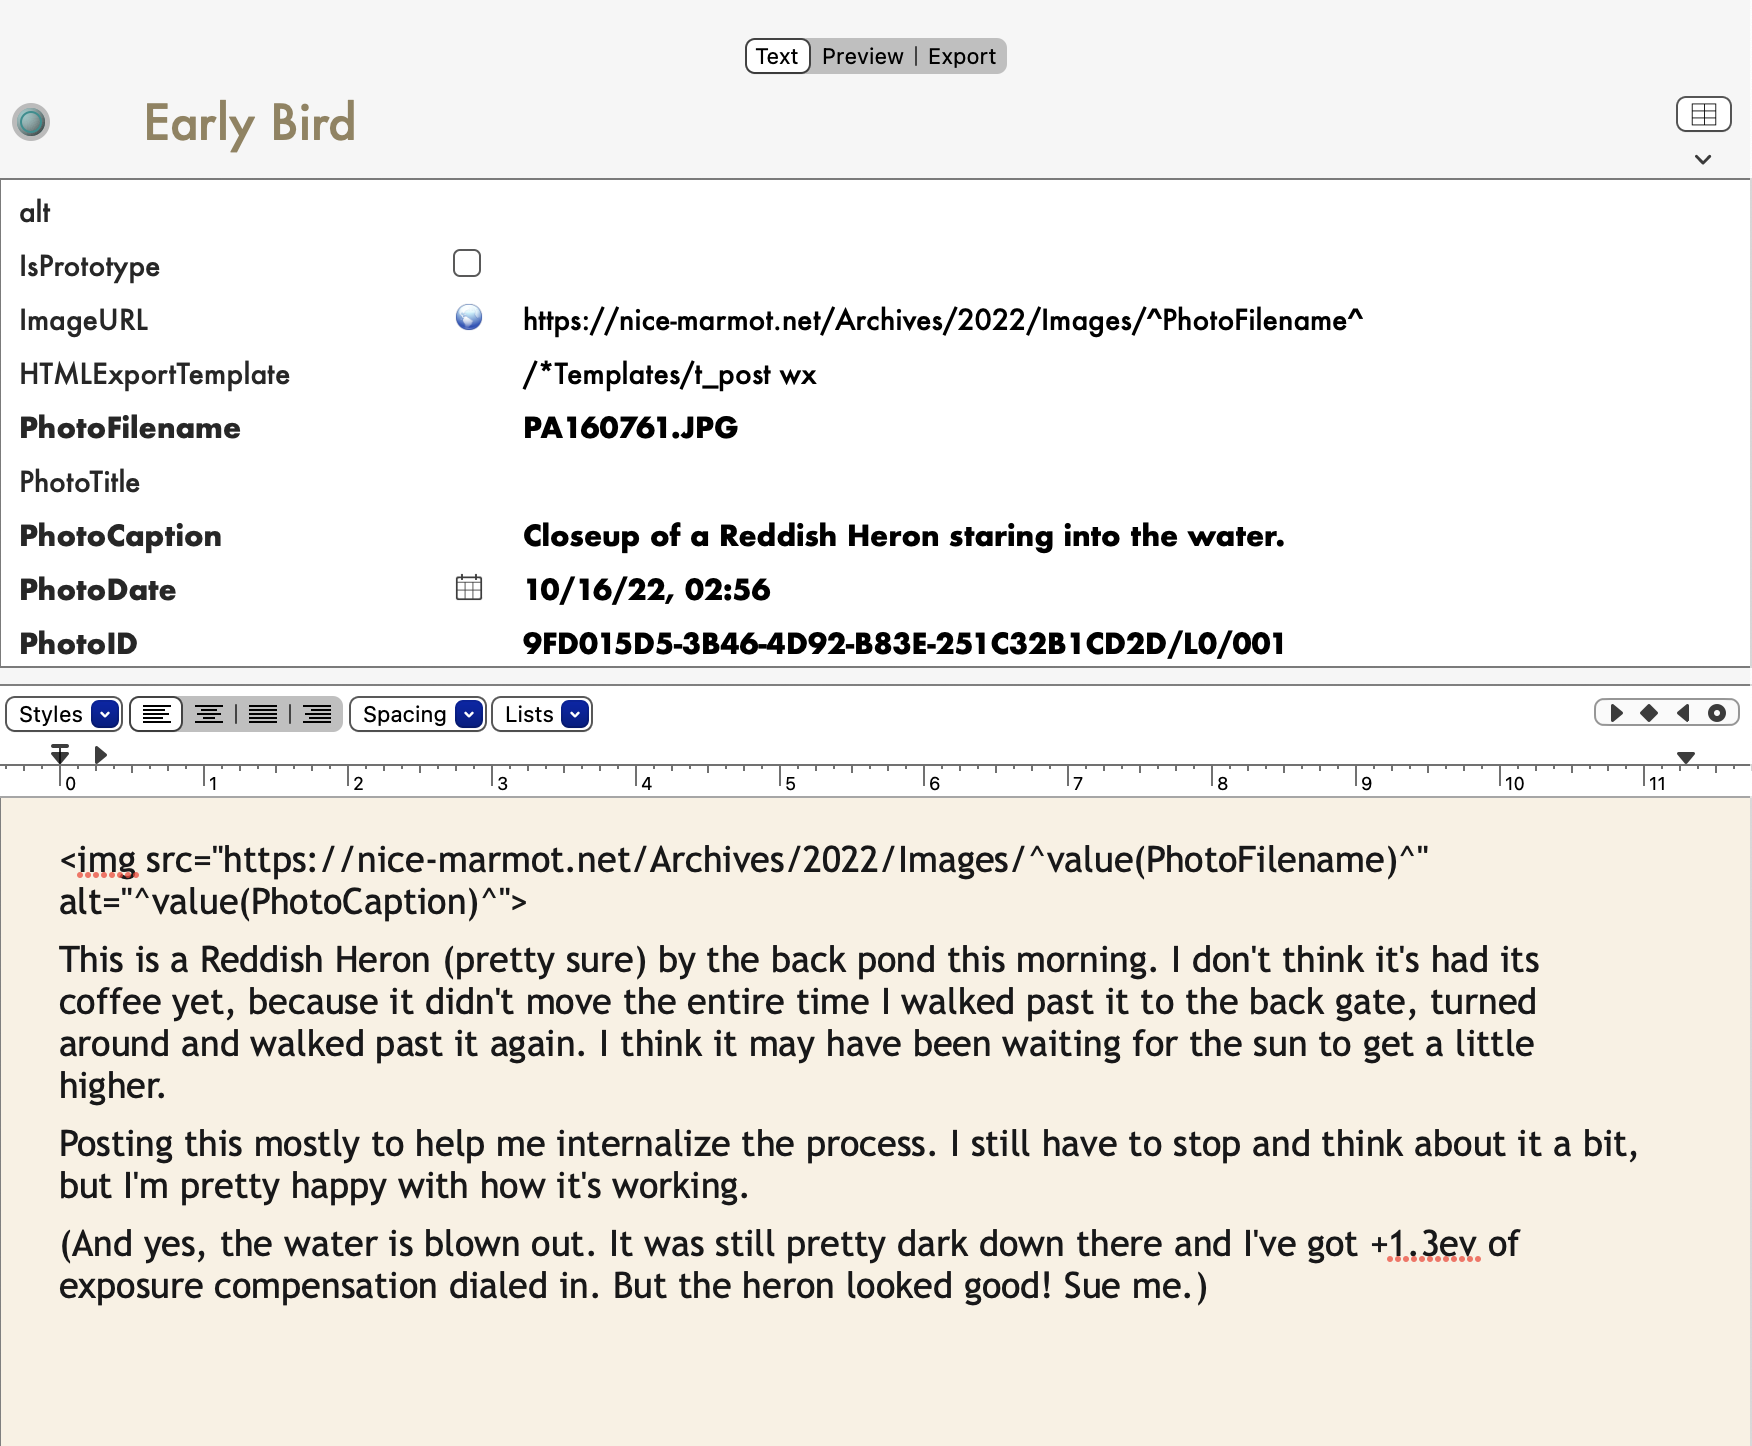Select the circle decimal tab stop button

[x=1717, y=713]
